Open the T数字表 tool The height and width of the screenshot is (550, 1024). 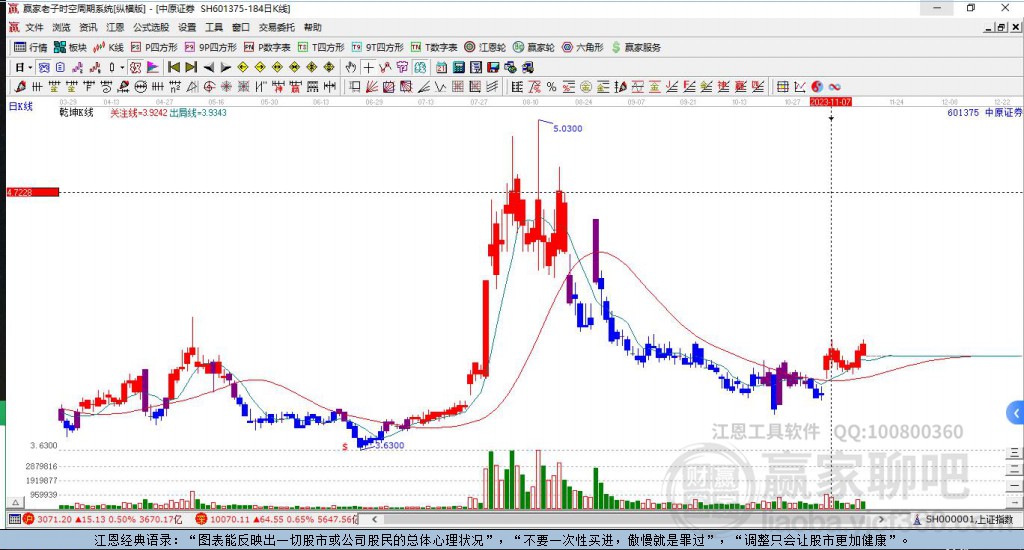pyautogui.click(x=434, y=47)
